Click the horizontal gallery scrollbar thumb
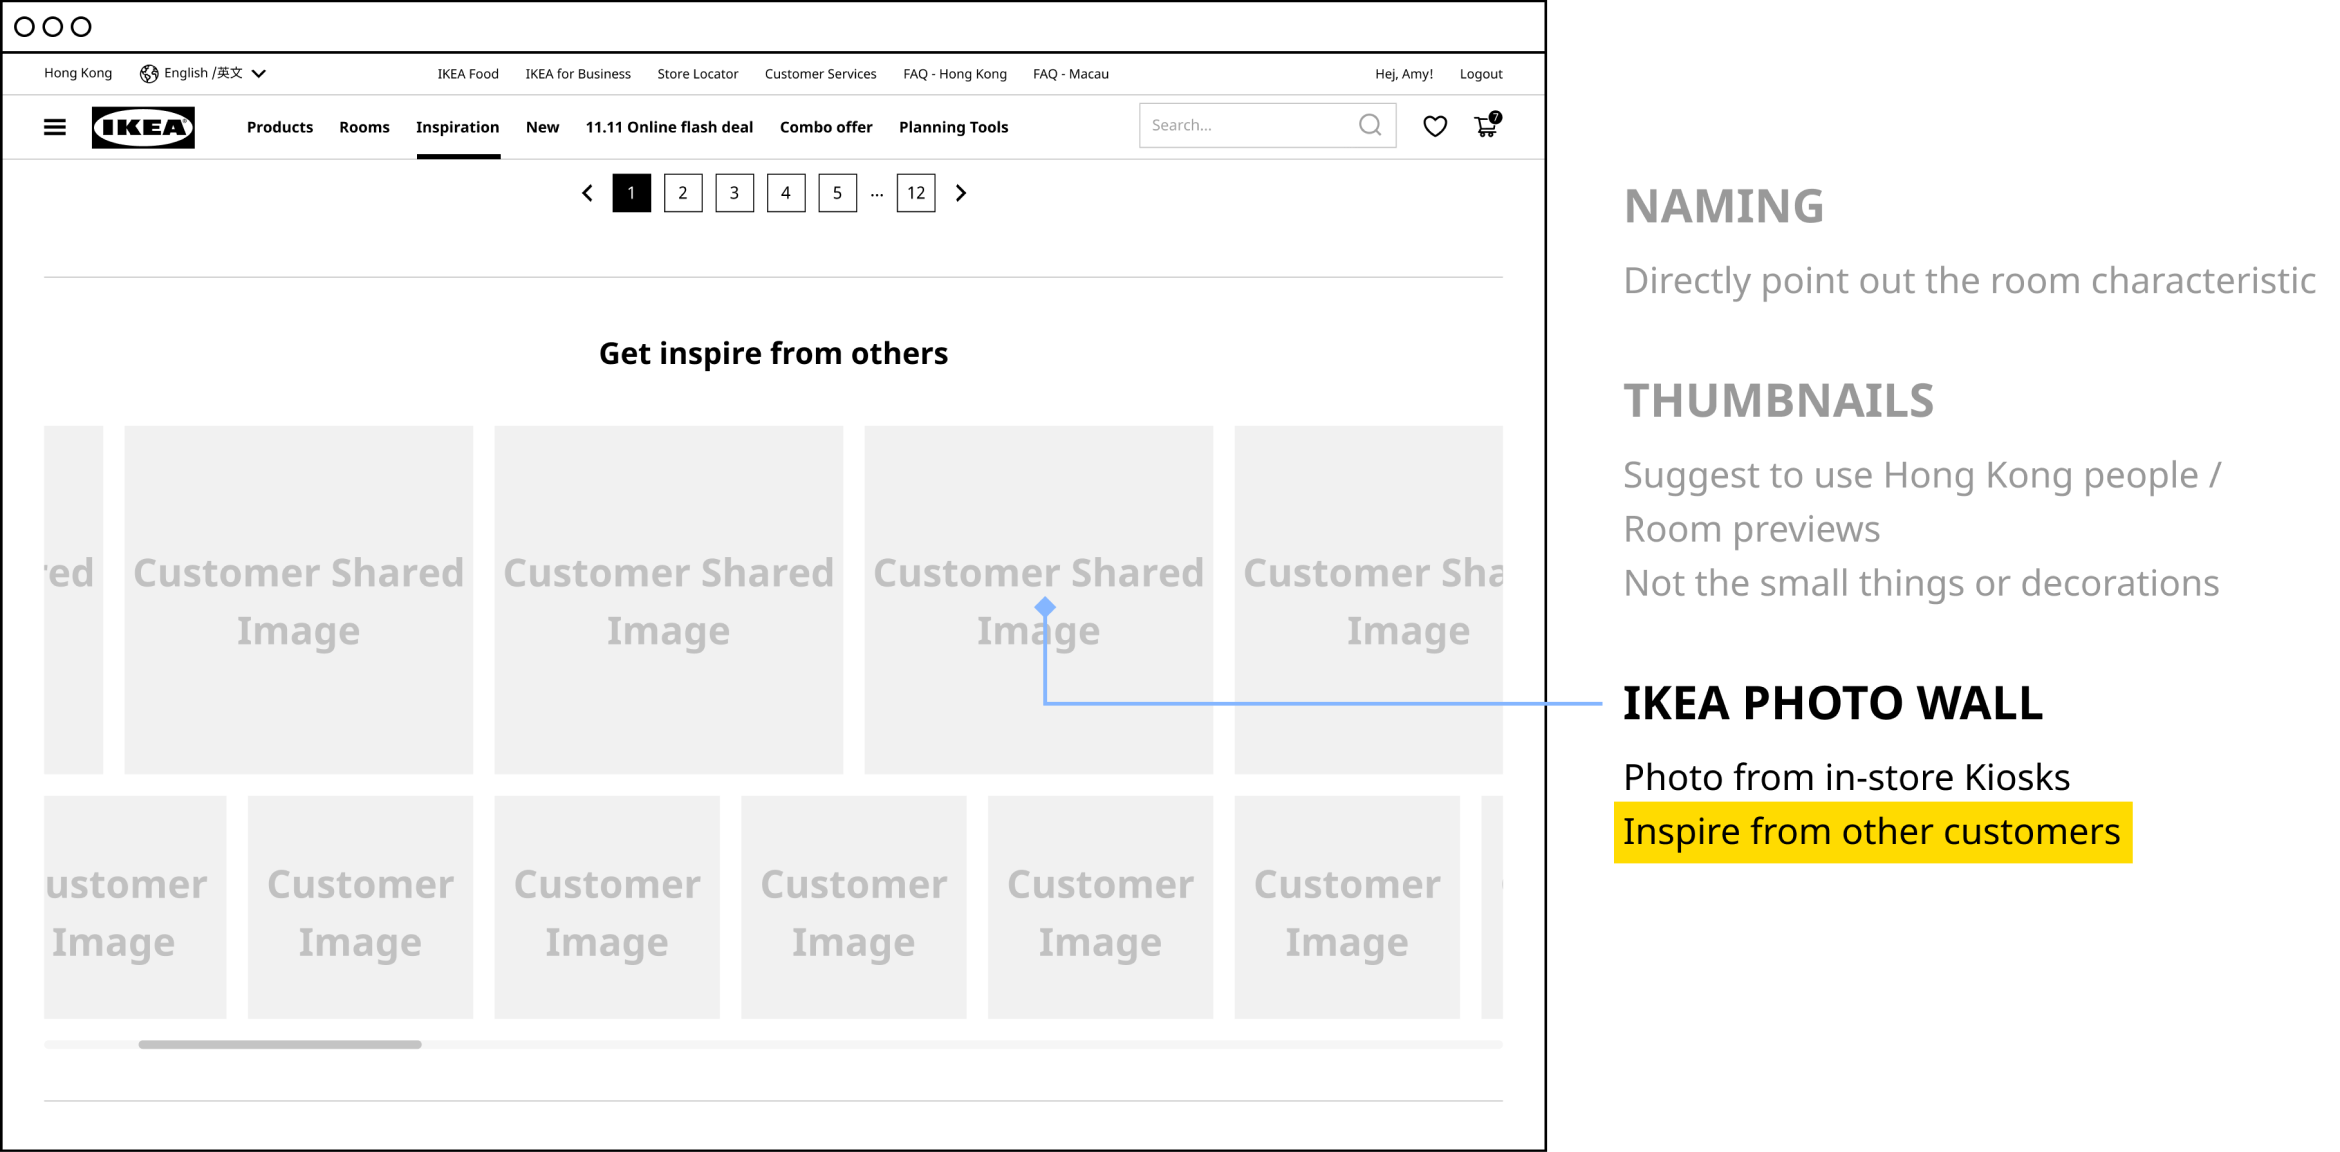Screen dimensions: 2340x1152 coord(280,1044)
